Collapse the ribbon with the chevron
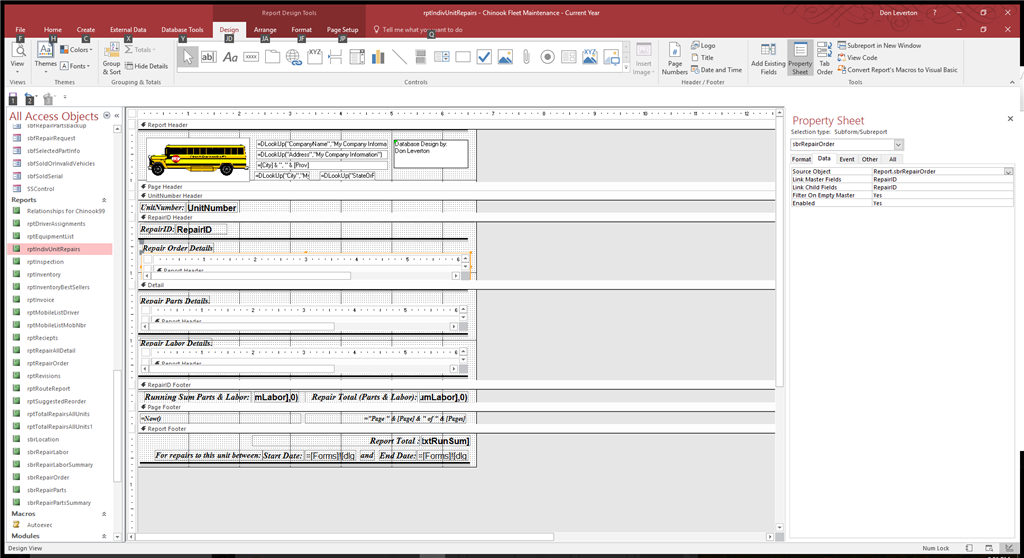This screenshot has width=1024, height=558. pyautogui.click(x=1012, y=82)
